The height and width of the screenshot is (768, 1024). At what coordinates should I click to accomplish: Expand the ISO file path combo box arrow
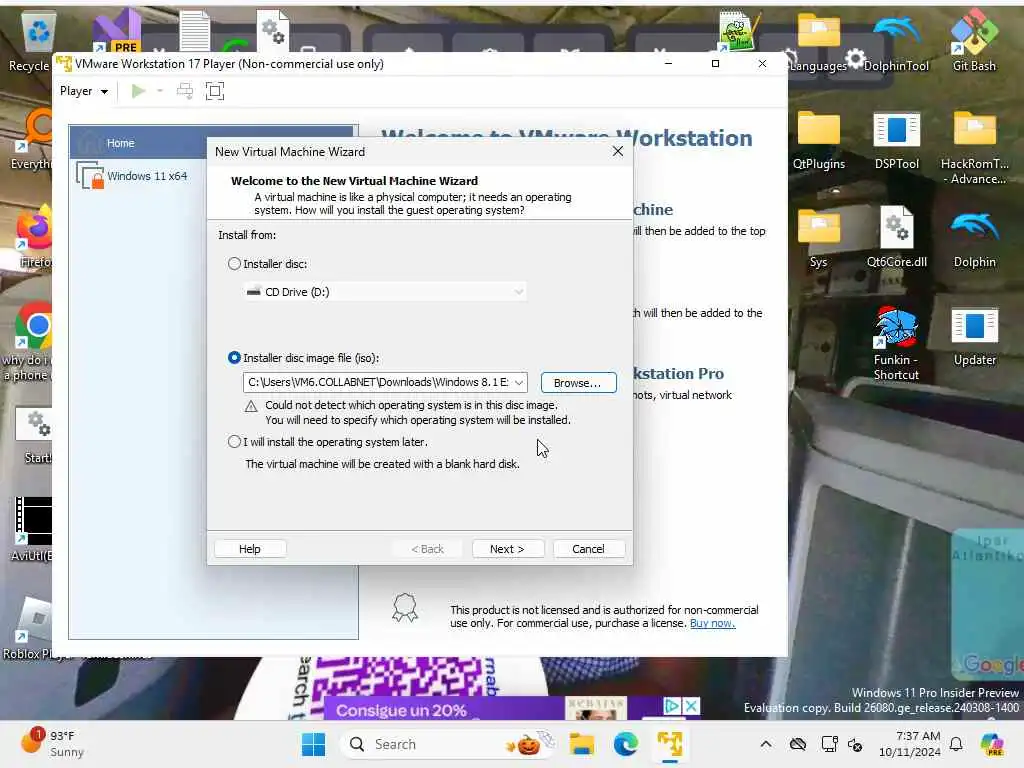click(x=519, y=383)
